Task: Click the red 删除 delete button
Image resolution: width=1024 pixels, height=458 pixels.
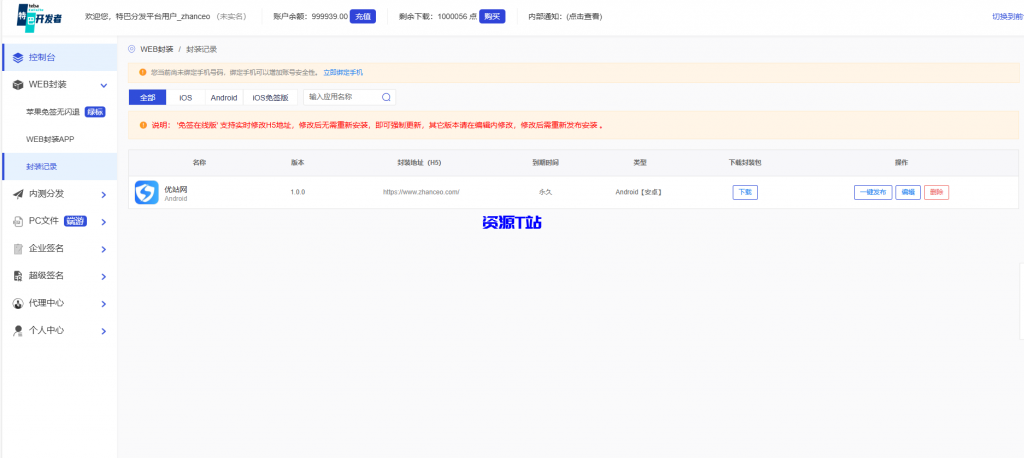Action: tap(936, 193)
